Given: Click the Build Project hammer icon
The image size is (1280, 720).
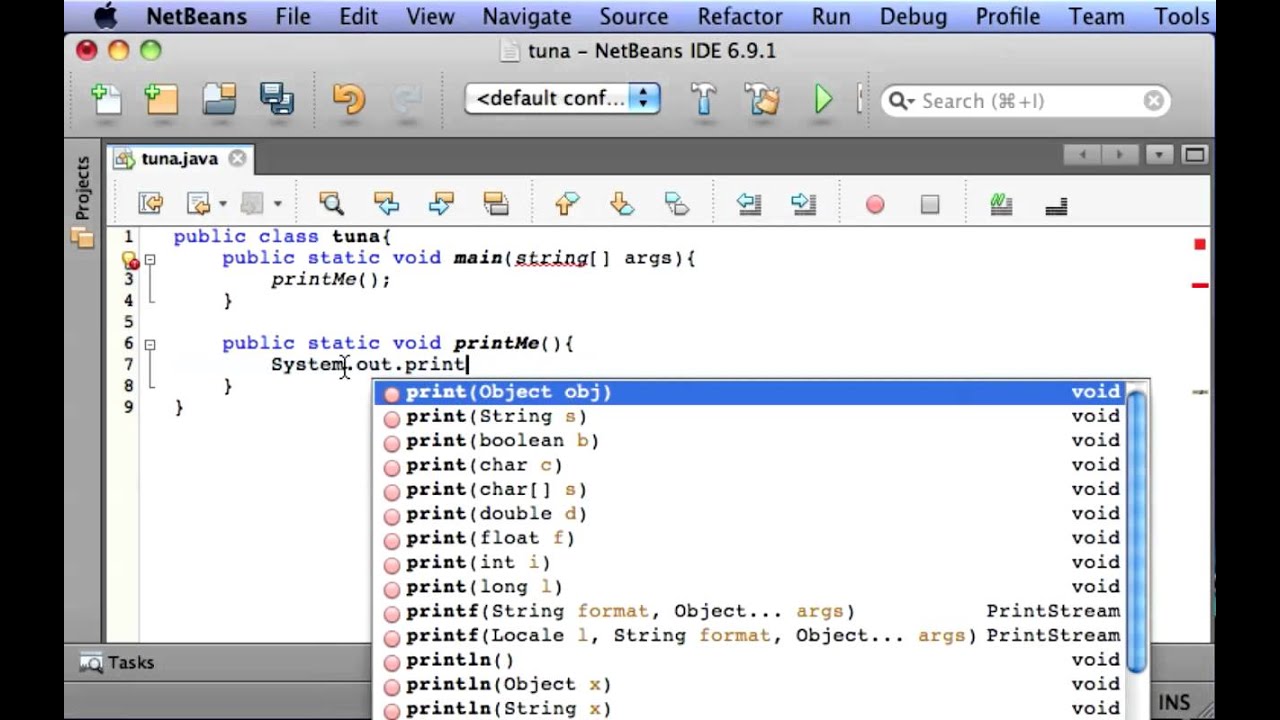Looking at the screenshot, I should pos(704,99).
